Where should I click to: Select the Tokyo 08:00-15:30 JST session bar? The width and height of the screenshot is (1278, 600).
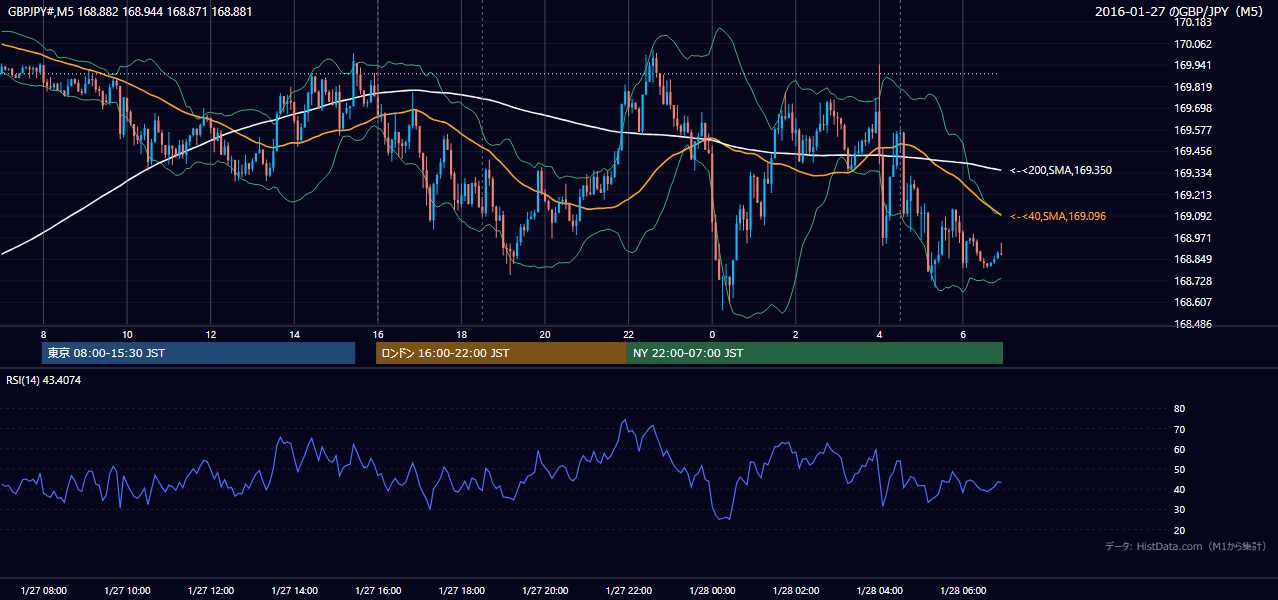point(199,353)
